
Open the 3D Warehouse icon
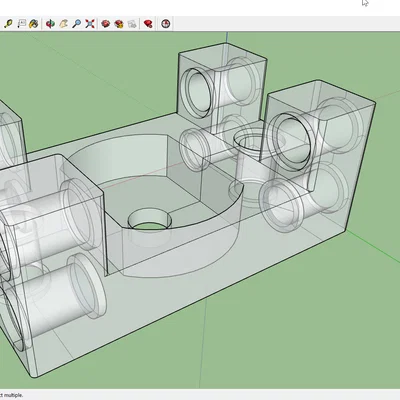106,24
